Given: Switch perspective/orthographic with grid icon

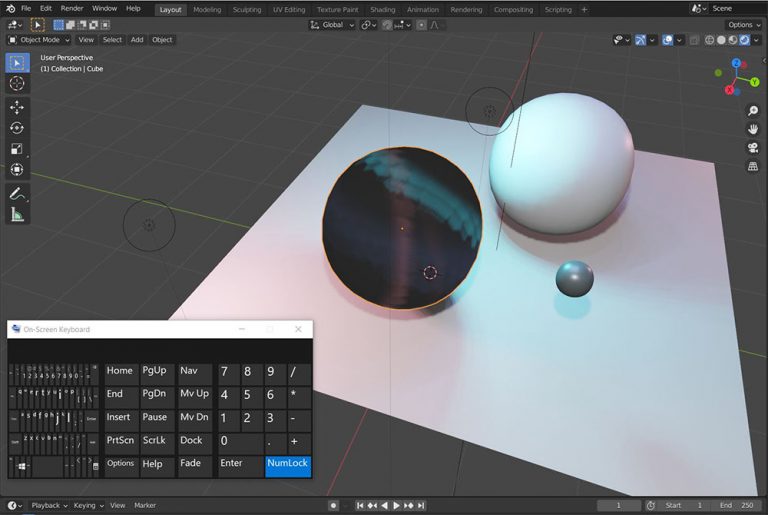Looking at the screenshot, I should click(753, 167).
